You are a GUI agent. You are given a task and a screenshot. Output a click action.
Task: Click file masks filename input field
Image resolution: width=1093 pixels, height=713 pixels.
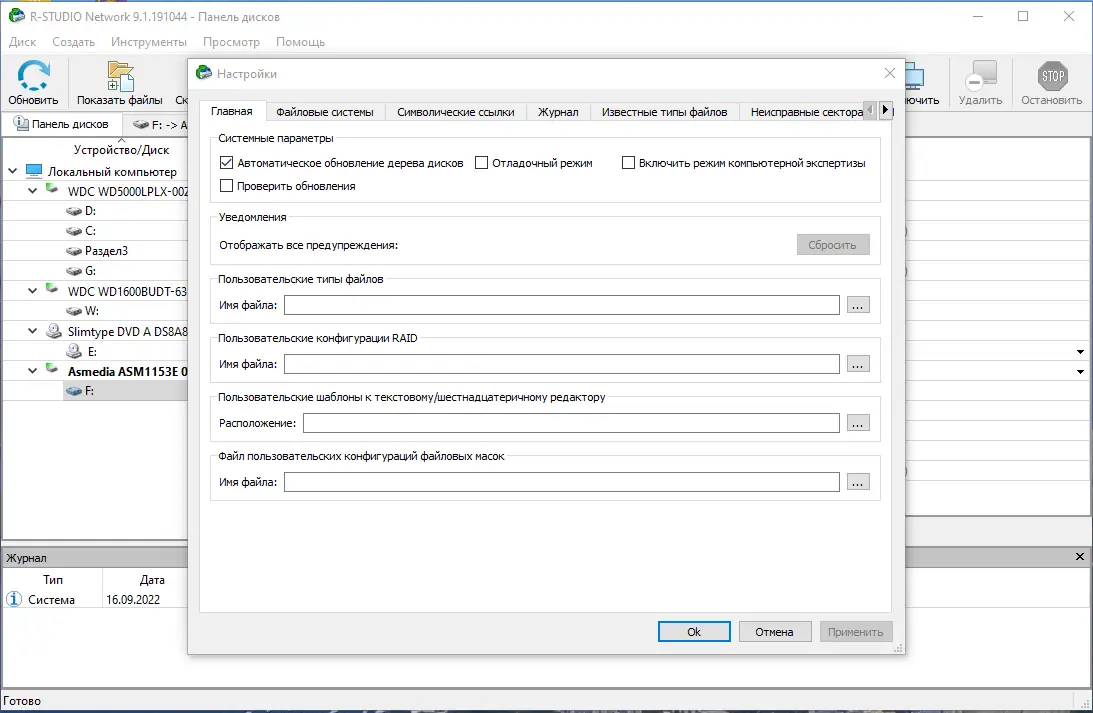pos(561,482)
